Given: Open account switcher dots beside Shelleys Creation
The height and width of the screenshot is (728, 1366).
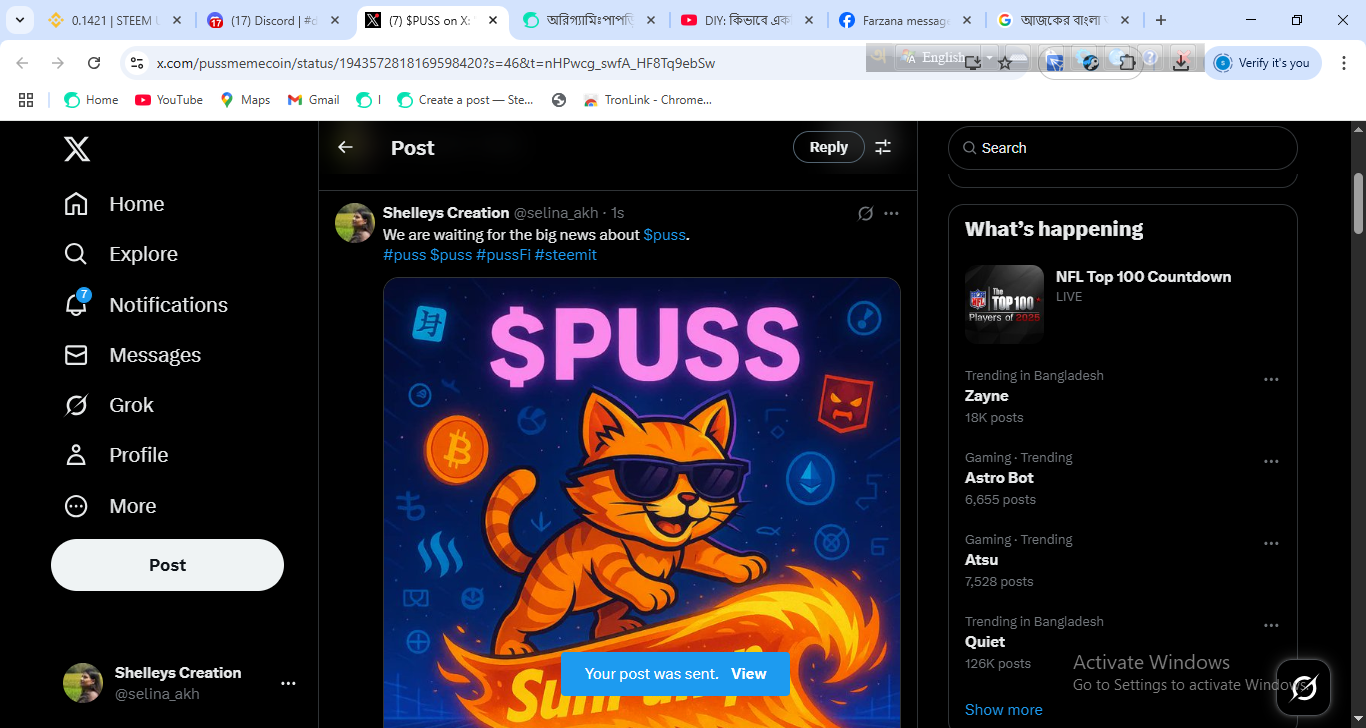Looking at the screenshot, I should pyautogui.click(x=288, y=683).
